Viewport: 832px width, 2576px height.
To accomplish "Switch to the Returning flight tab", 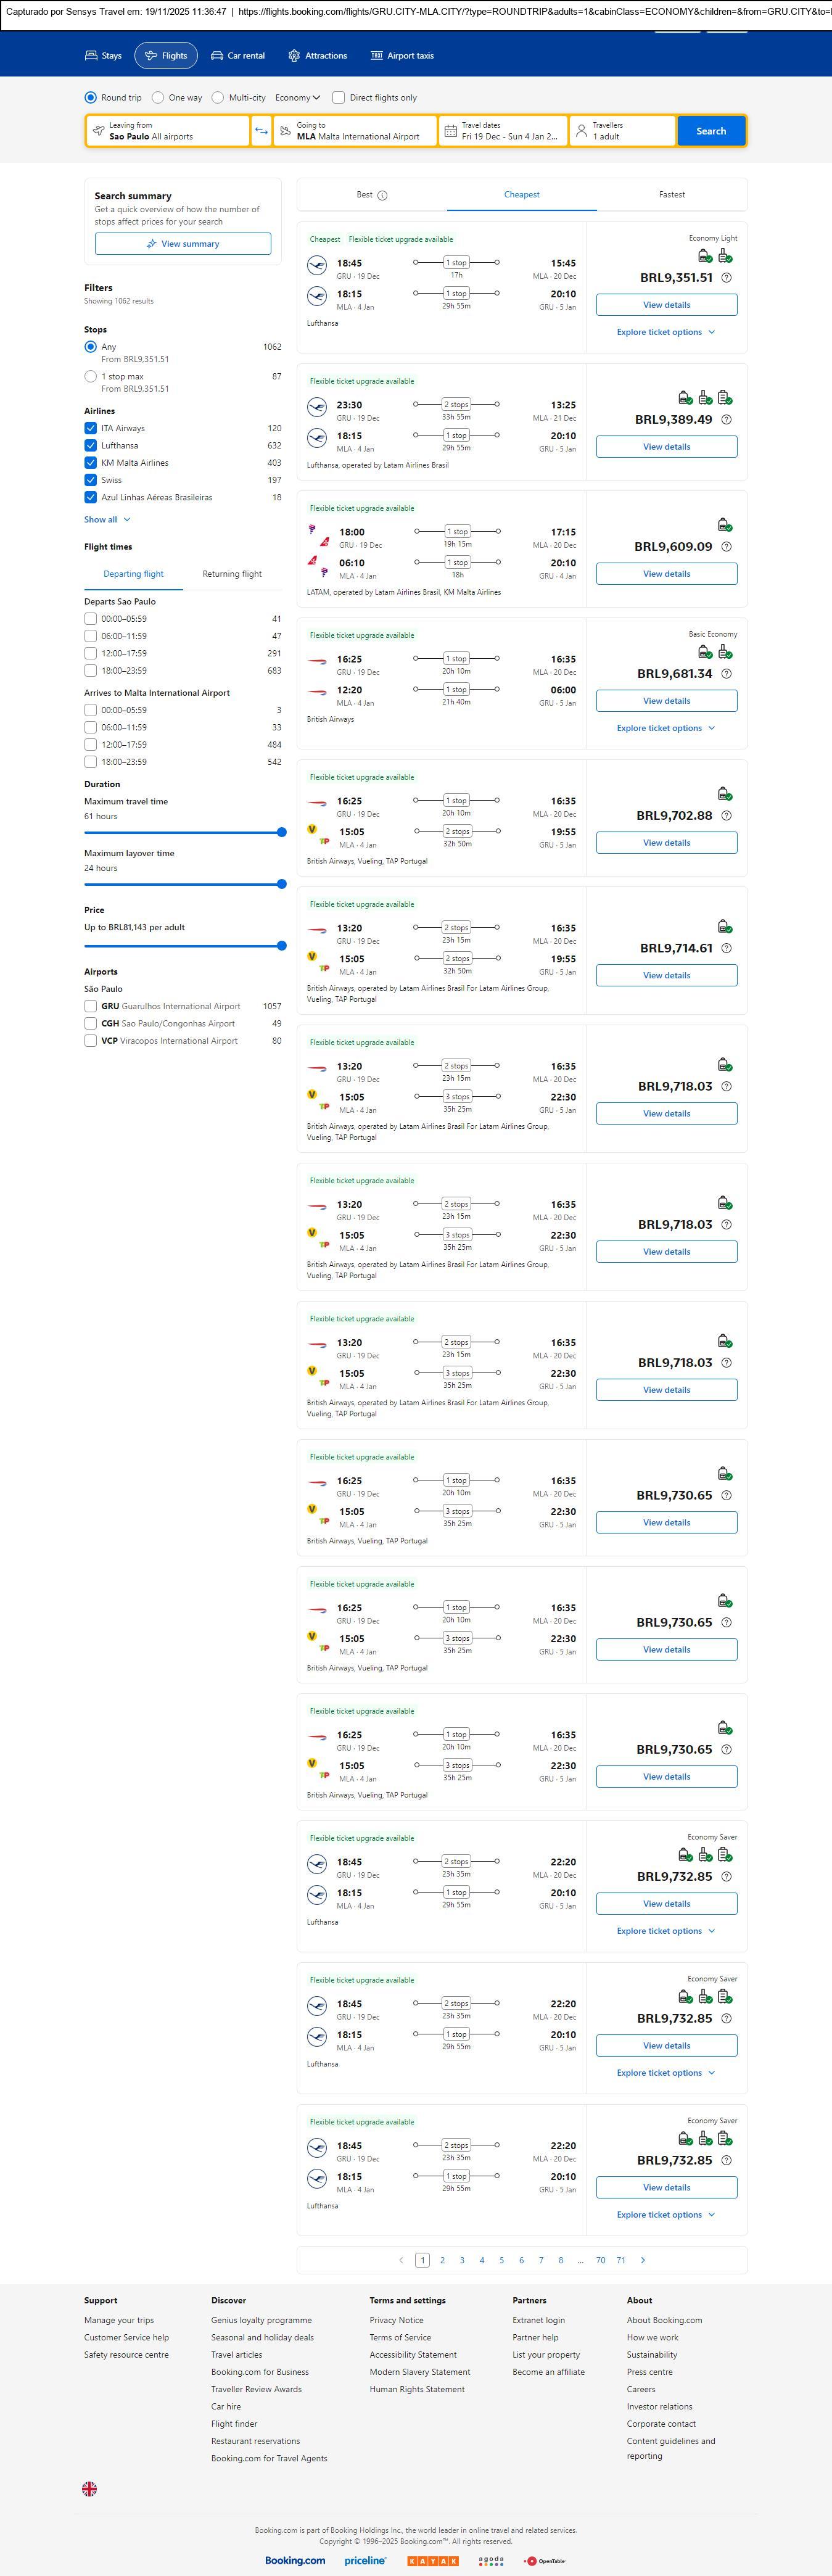I will tap(232, 574).
